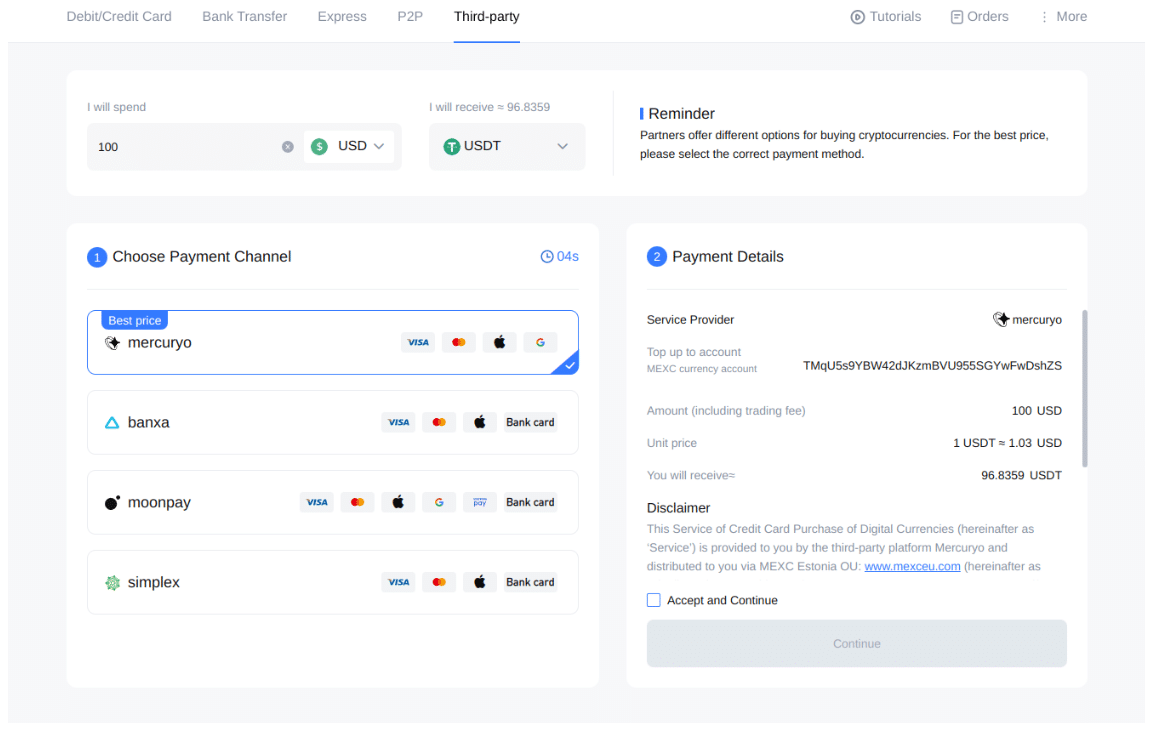The image size is (1154, 732).
Task: Click the Simplex provider icon
Action: coord(113,582)
